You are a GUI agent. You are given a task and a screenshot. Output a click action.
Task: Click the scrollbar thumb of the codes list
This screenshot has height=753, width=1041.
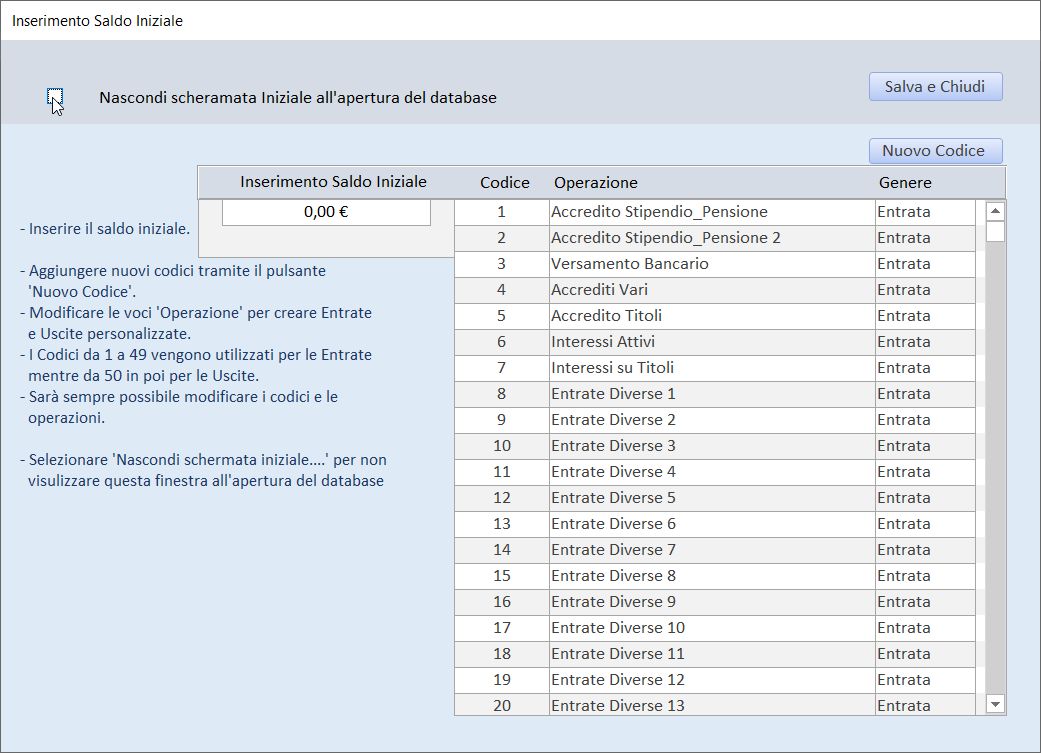pyautogui.click(x=995, y=232)
